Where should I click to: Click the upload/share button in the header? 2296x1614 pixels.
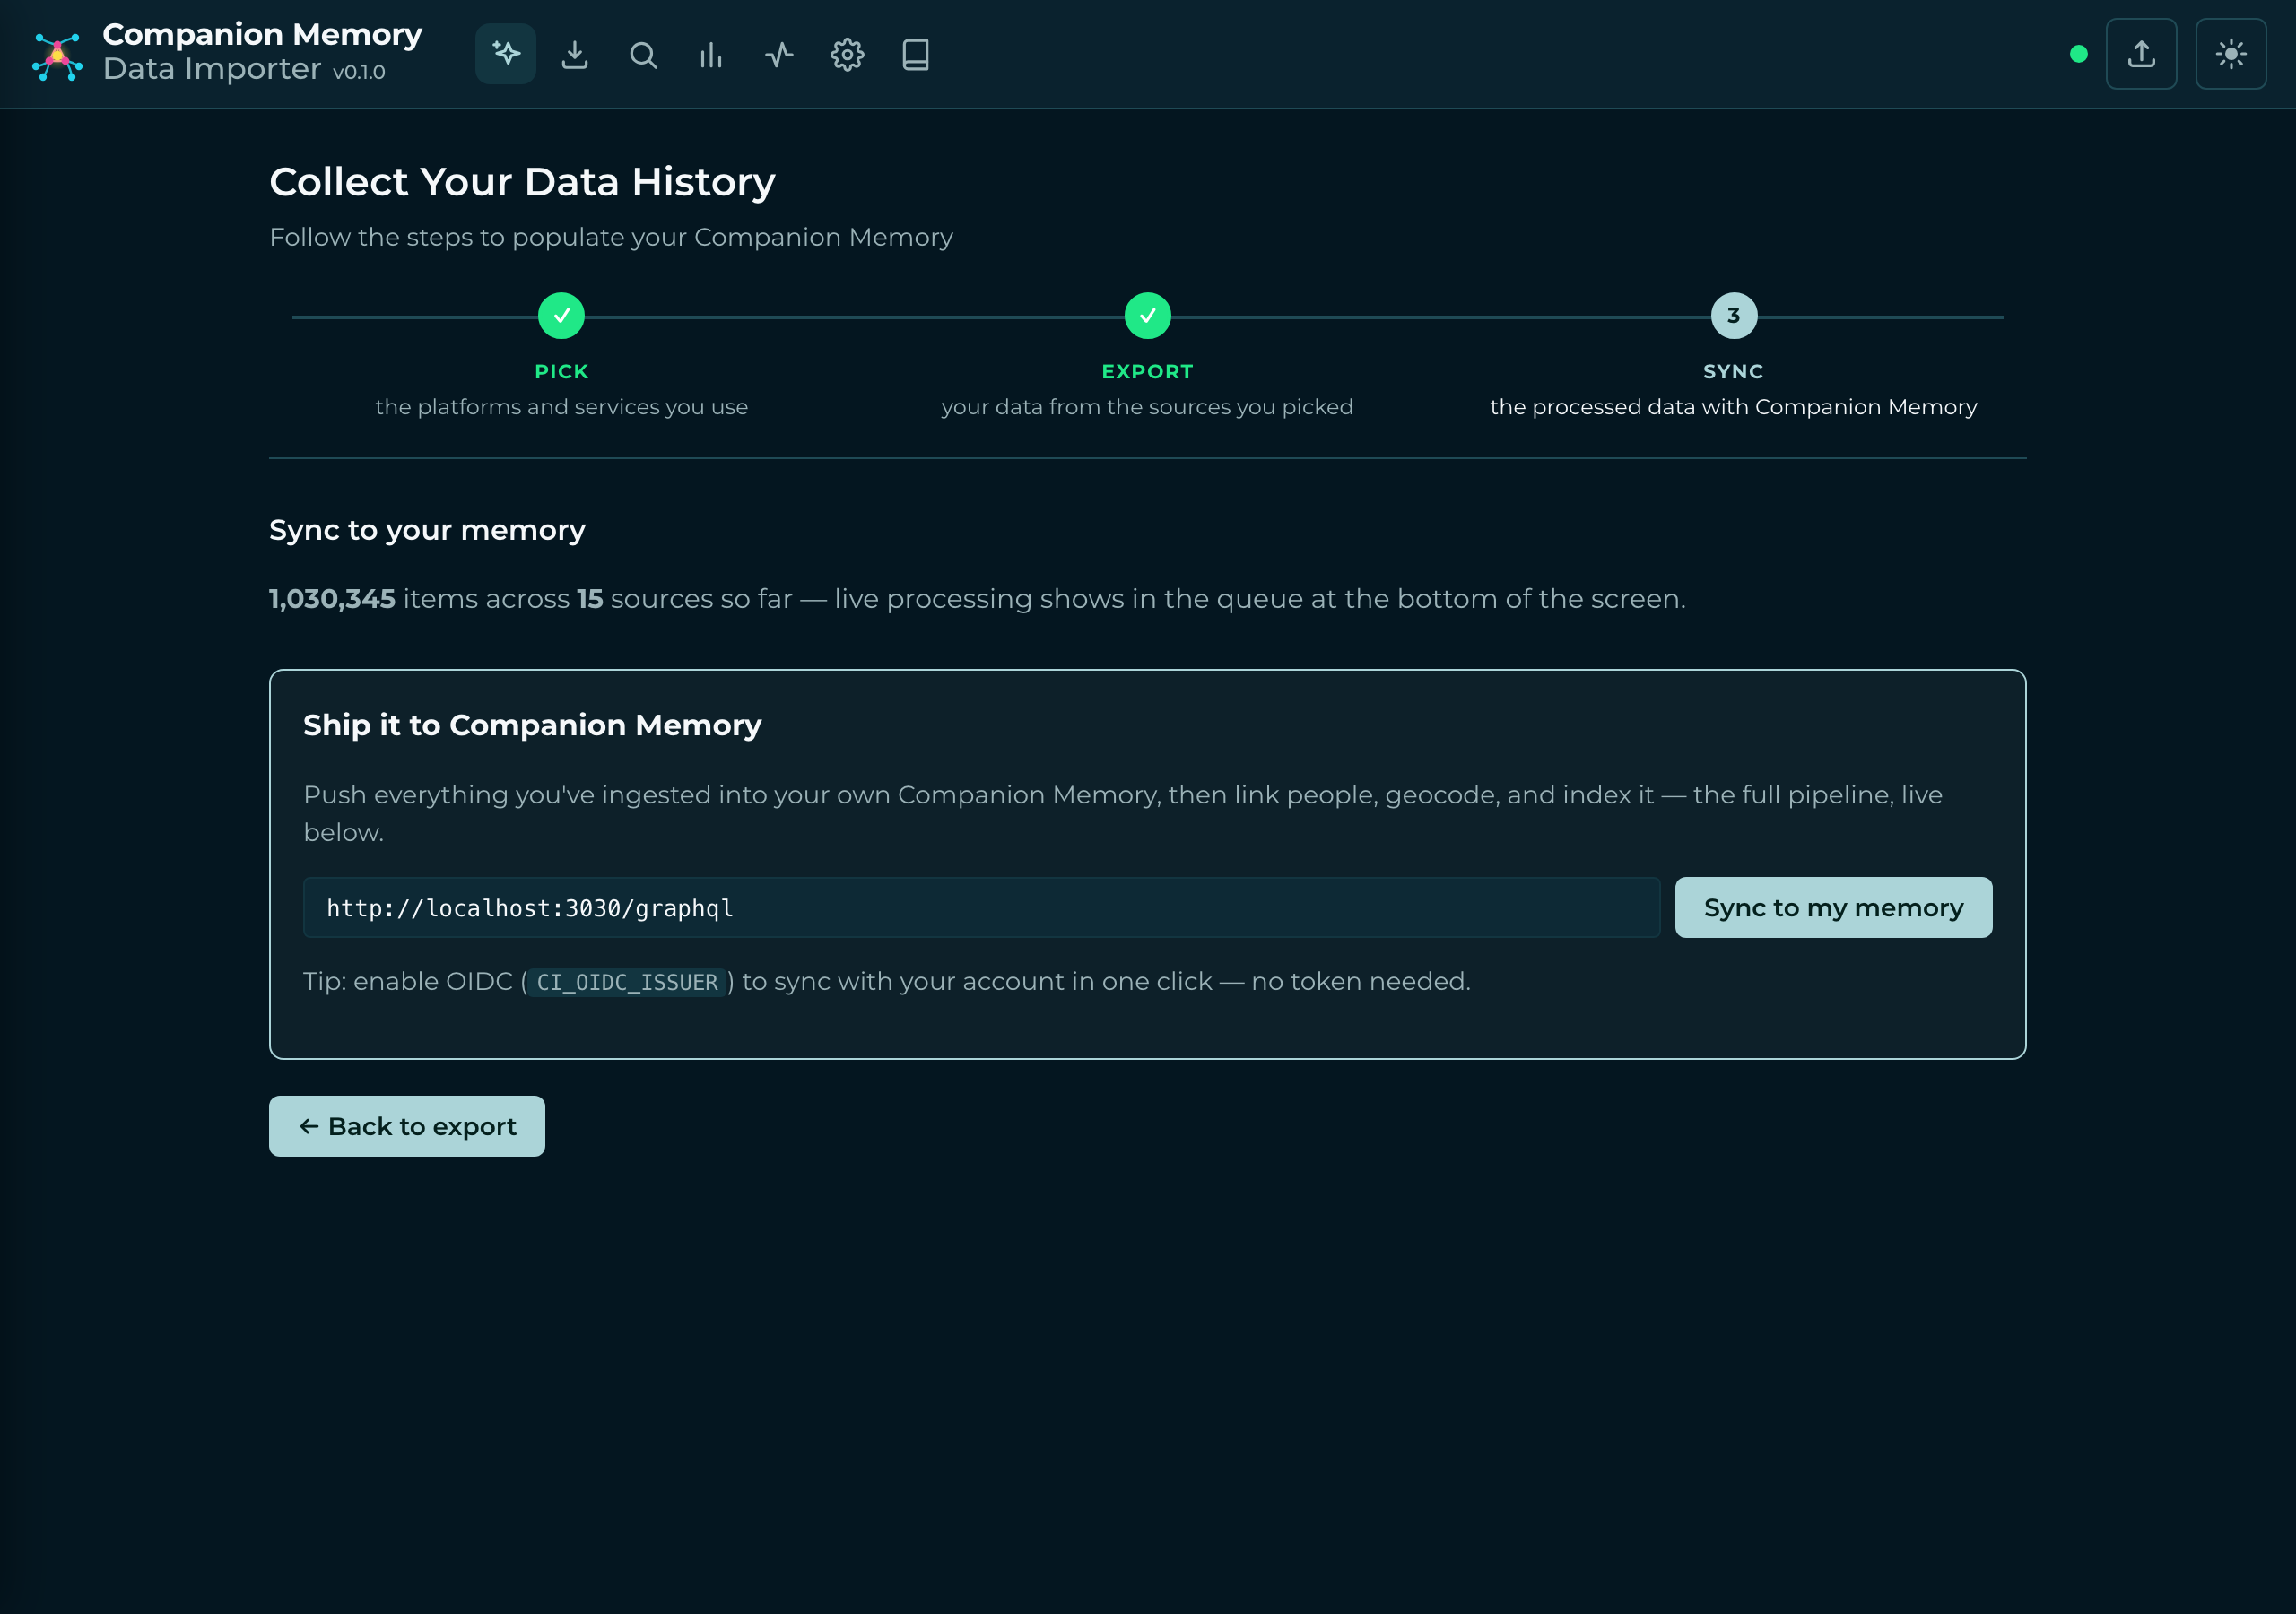[2141, 54]
